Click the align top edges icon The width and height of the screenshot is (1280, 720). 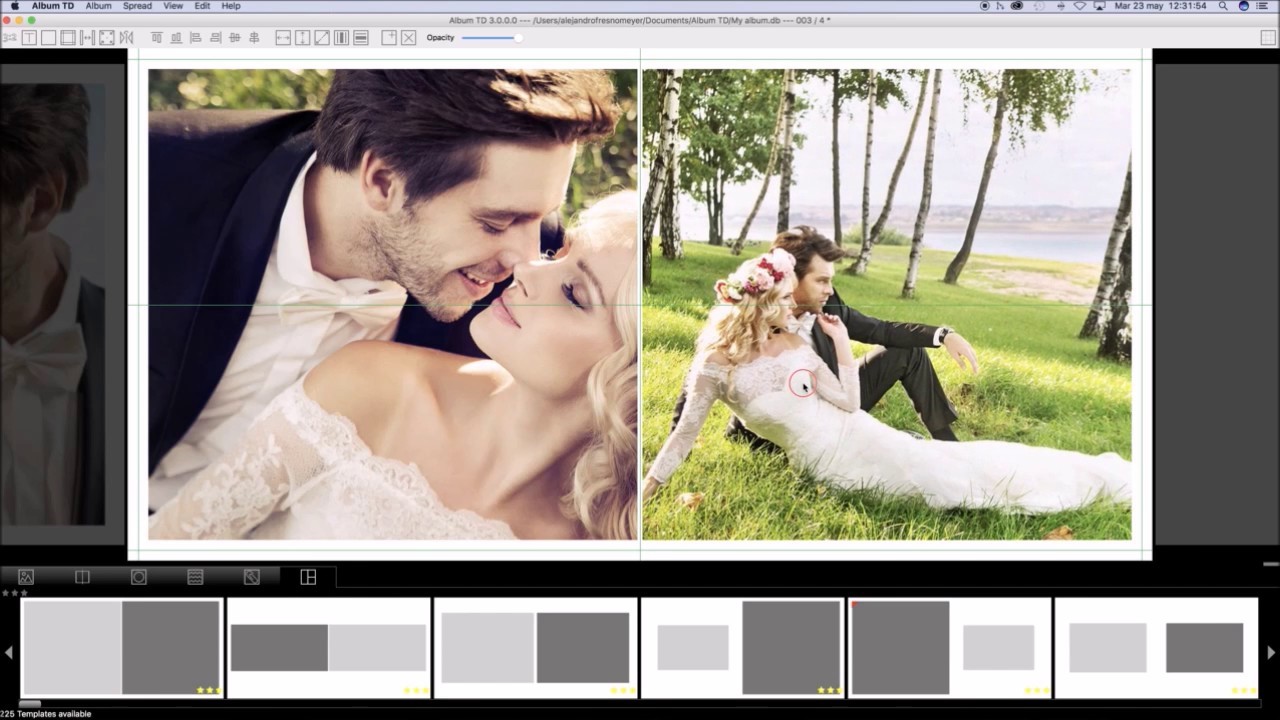(x=156, y=38)
